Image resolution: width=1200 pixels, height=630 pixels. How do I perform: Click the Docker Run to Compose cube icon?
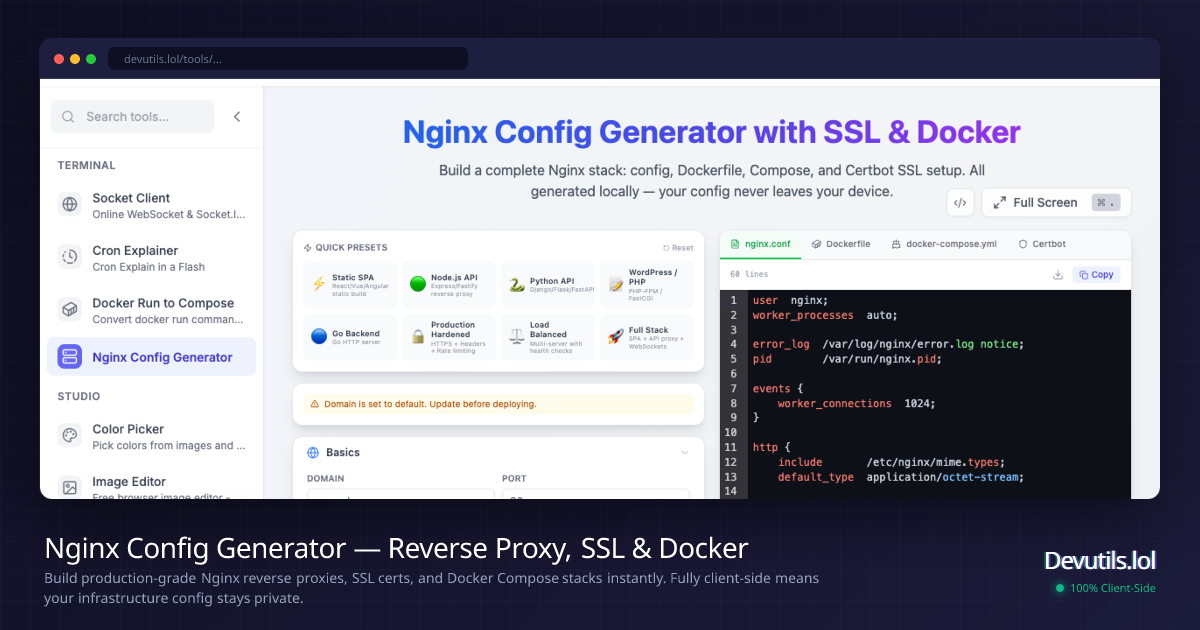70,310
